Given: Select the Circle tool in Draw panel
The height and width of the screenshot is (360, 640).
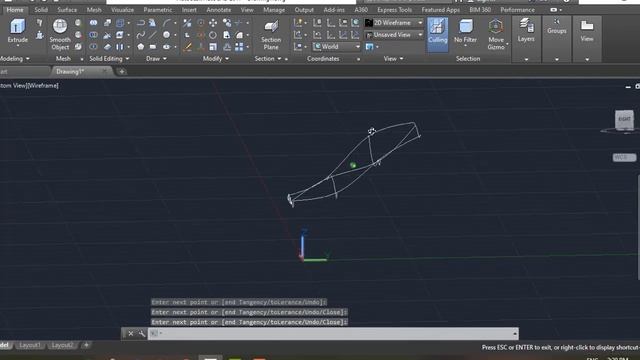Looking at the screenshot, I should click(167, 35).
